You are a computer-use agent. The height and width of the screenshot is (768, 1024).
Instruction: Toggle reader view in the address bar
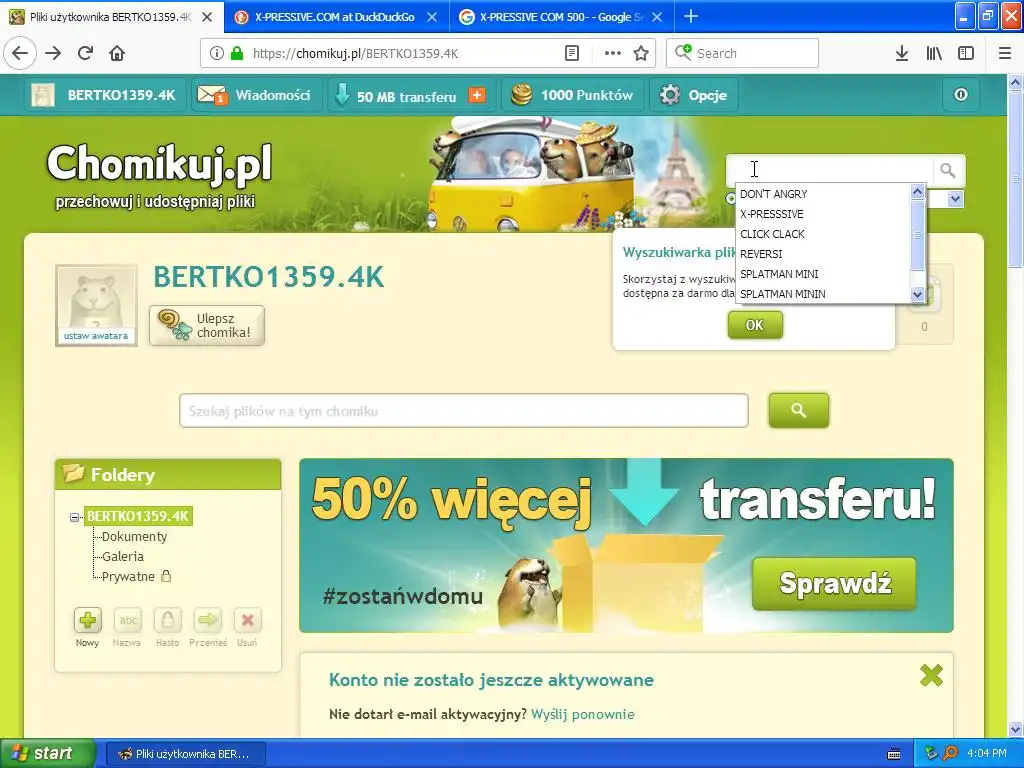571,53
